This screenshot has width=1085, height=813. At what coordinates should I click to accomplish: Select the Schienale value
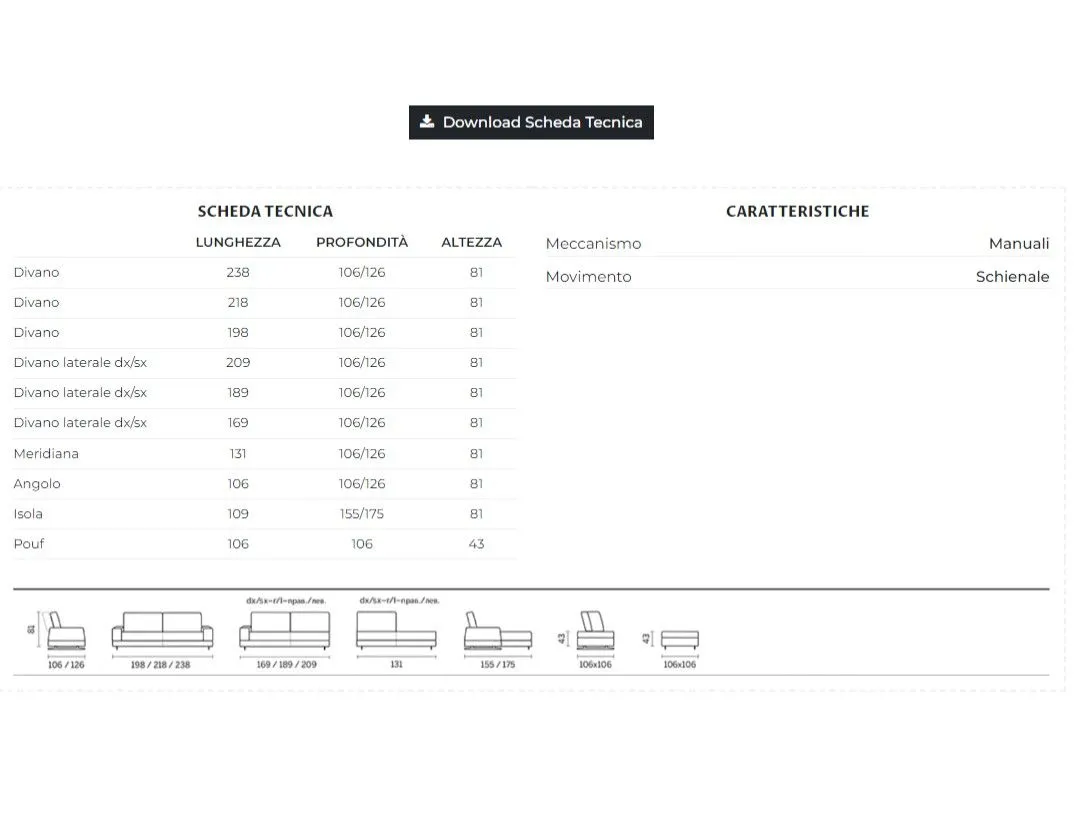click(1012, 277)
